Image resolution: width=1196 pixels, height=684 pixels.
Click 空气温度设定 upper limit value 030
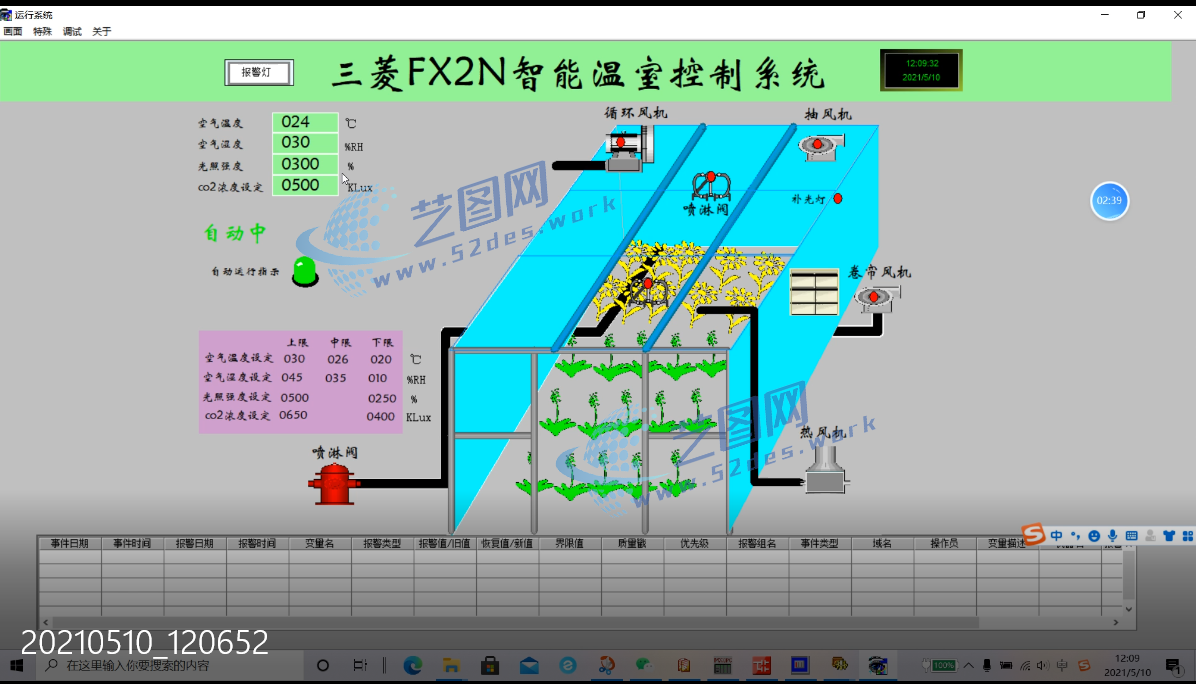(x=294, y=358)
